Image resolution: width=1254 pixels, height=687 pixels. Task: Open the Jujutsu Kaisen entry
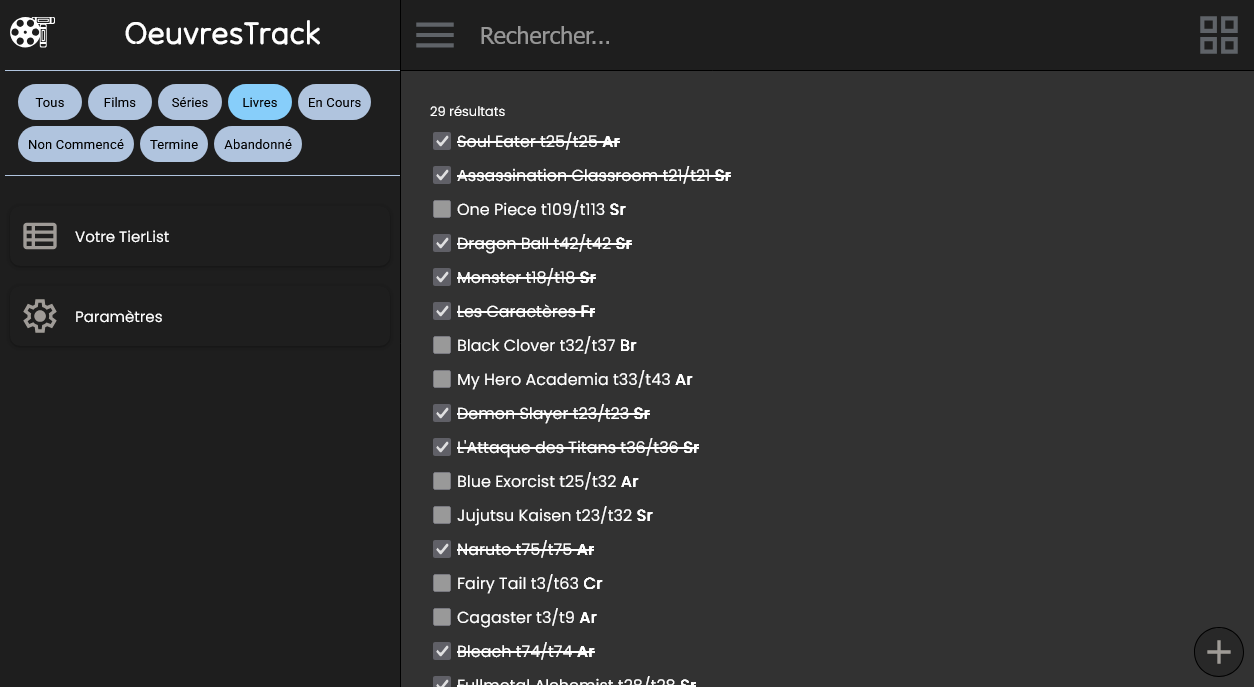click(x=554, y=515)
